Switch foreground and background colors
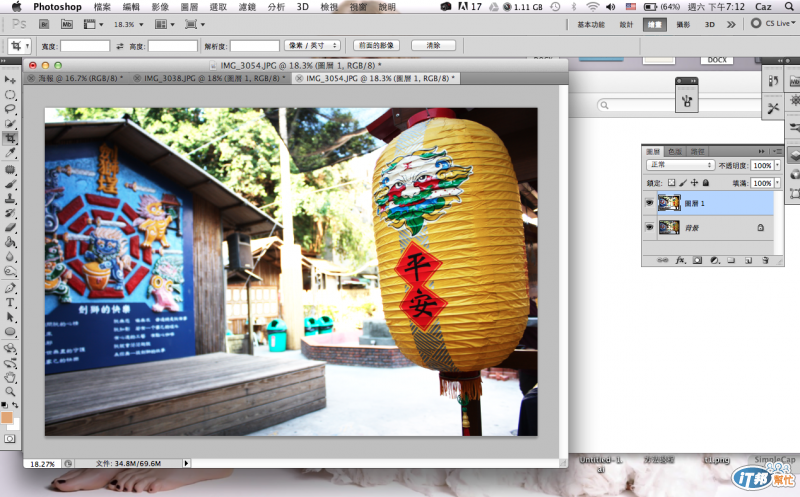The width and height of the screenshot is (800, 497). (x=15, y=405)
